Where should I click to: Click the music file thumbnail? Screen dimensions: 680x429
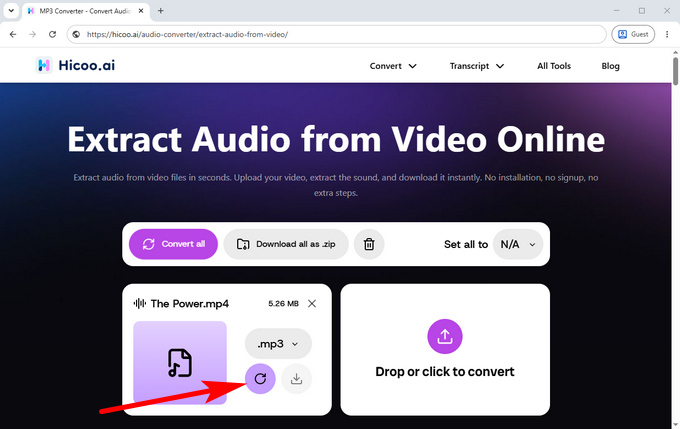point(180,363)
